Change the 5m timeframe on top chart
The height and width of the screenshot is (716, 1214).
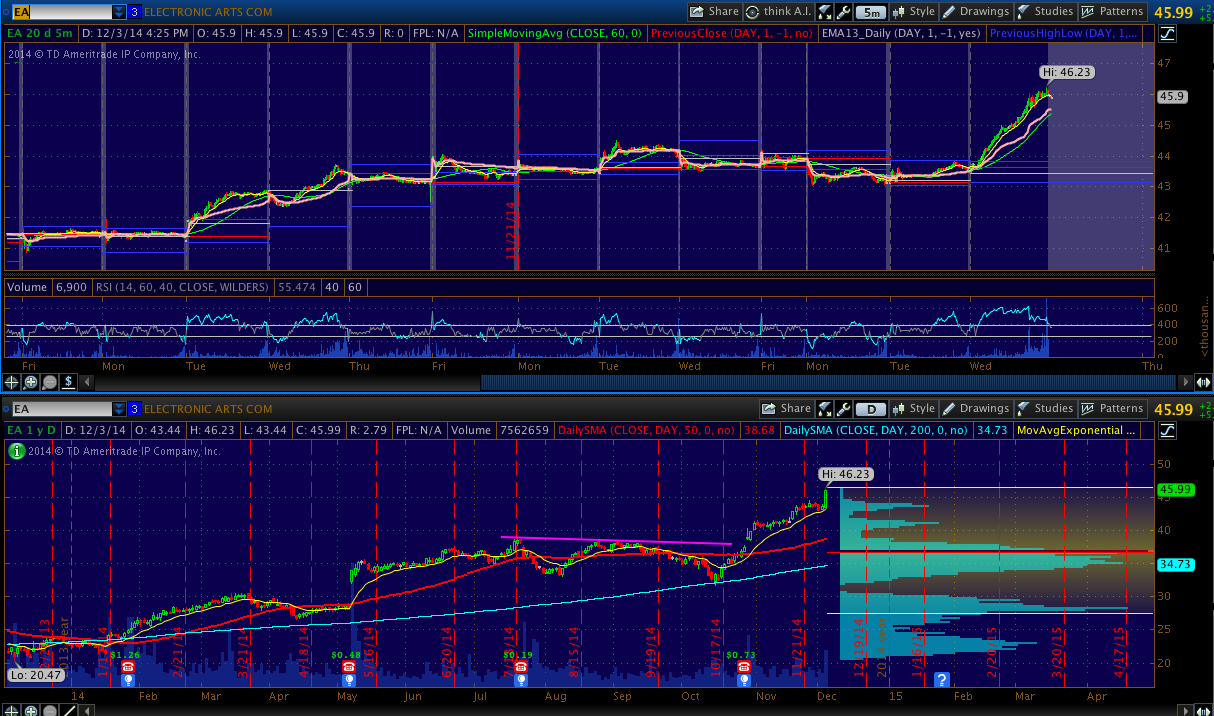click(x=871, y=12)
